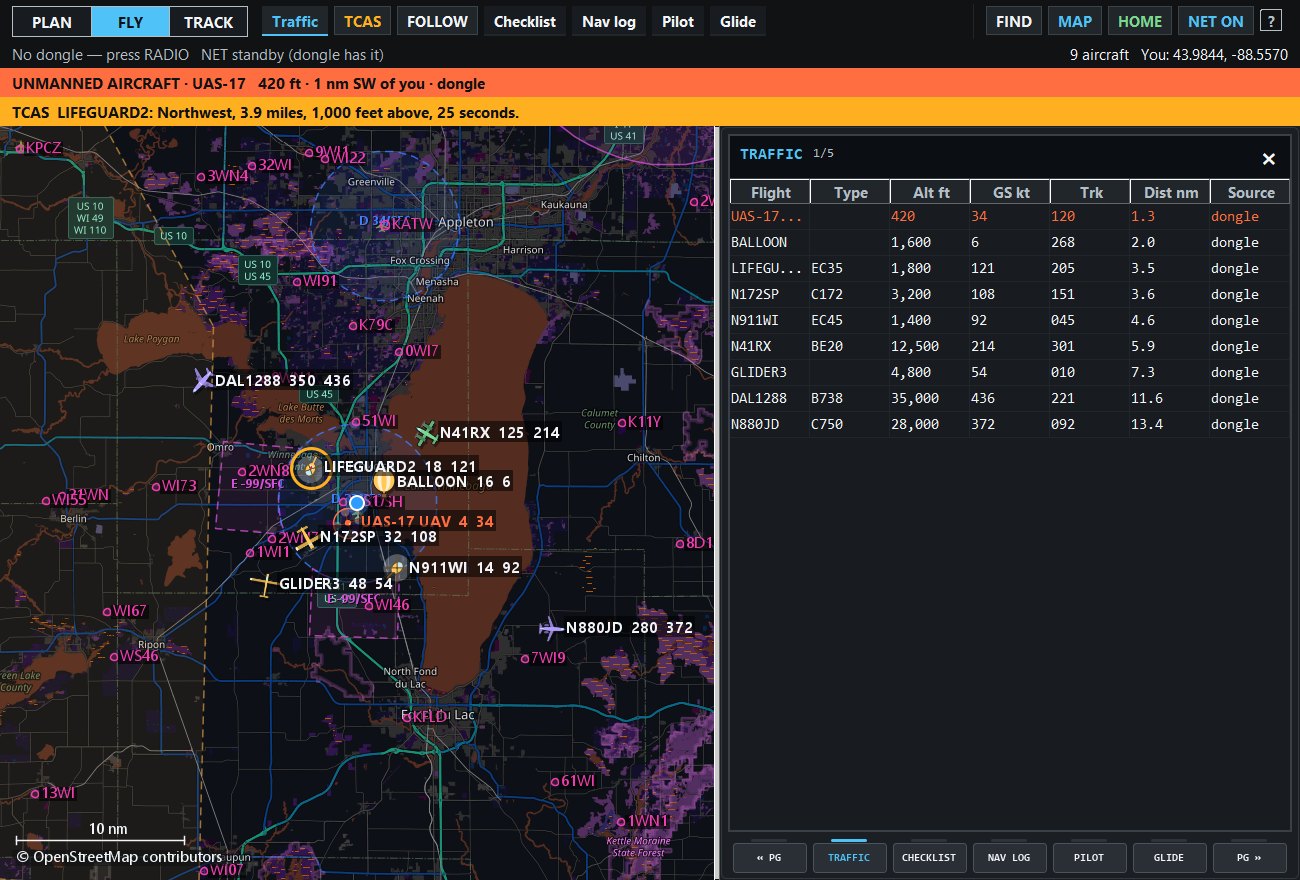Click the FIND button
The image size is (1300, 880).
click(x=1014, y=21)
